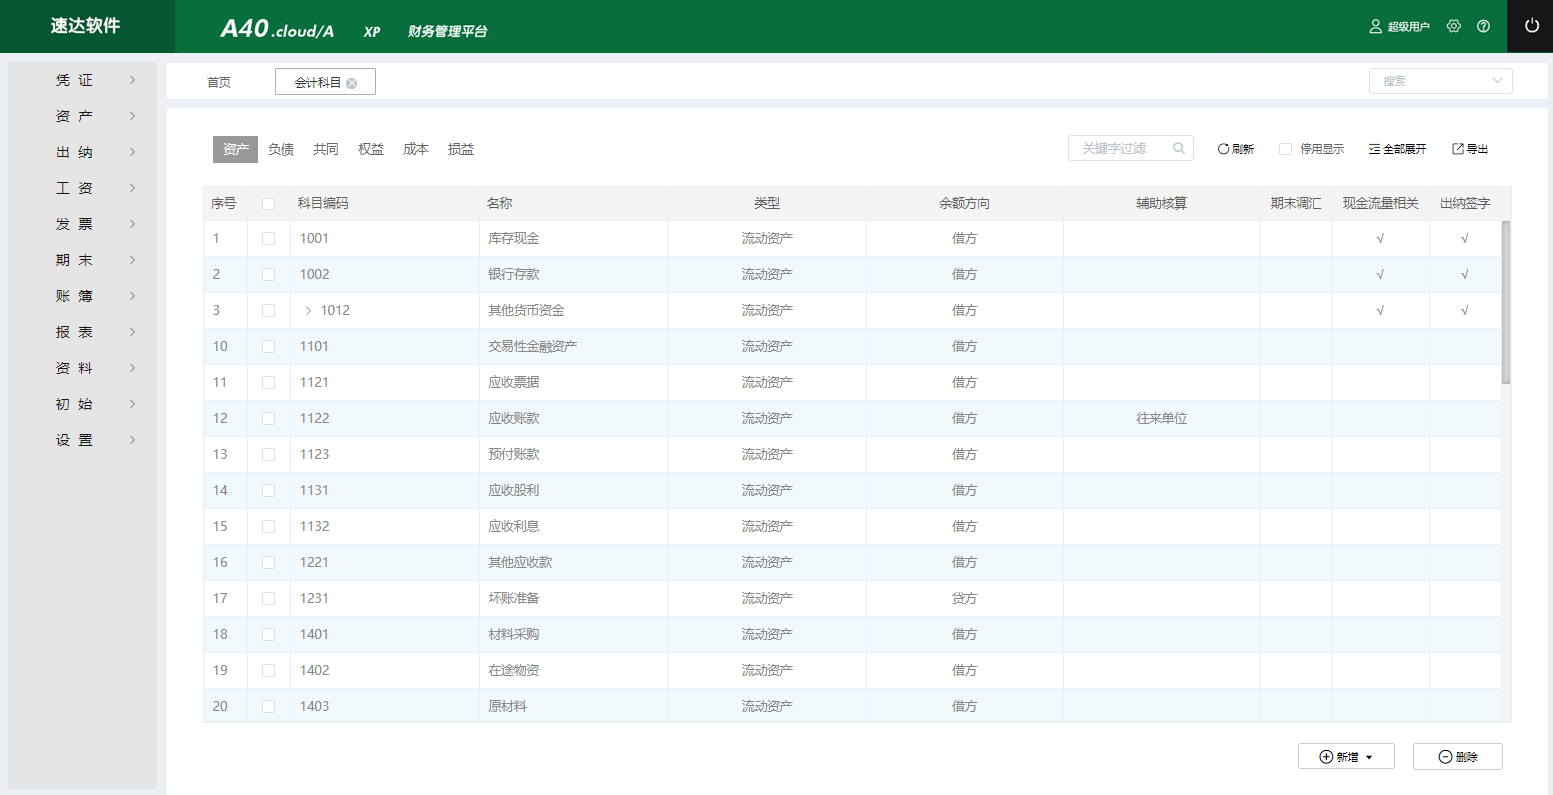Click the keyword filter magnifier icon
The image size is (1553, 795).
tap(1179, 148)
